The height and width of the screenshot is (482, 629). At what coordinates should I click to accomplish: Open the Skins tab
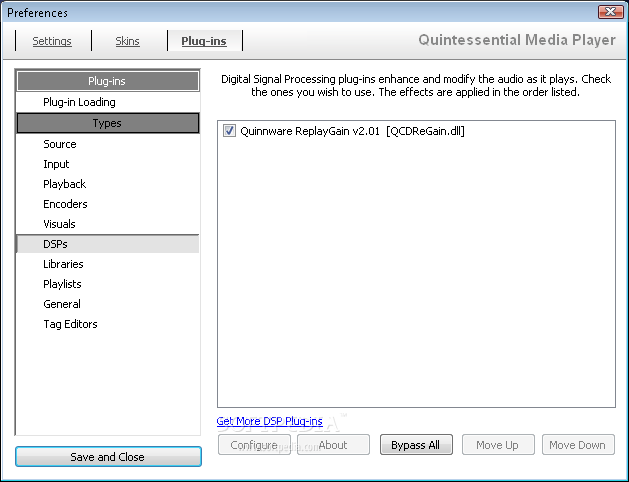[128, 41]
